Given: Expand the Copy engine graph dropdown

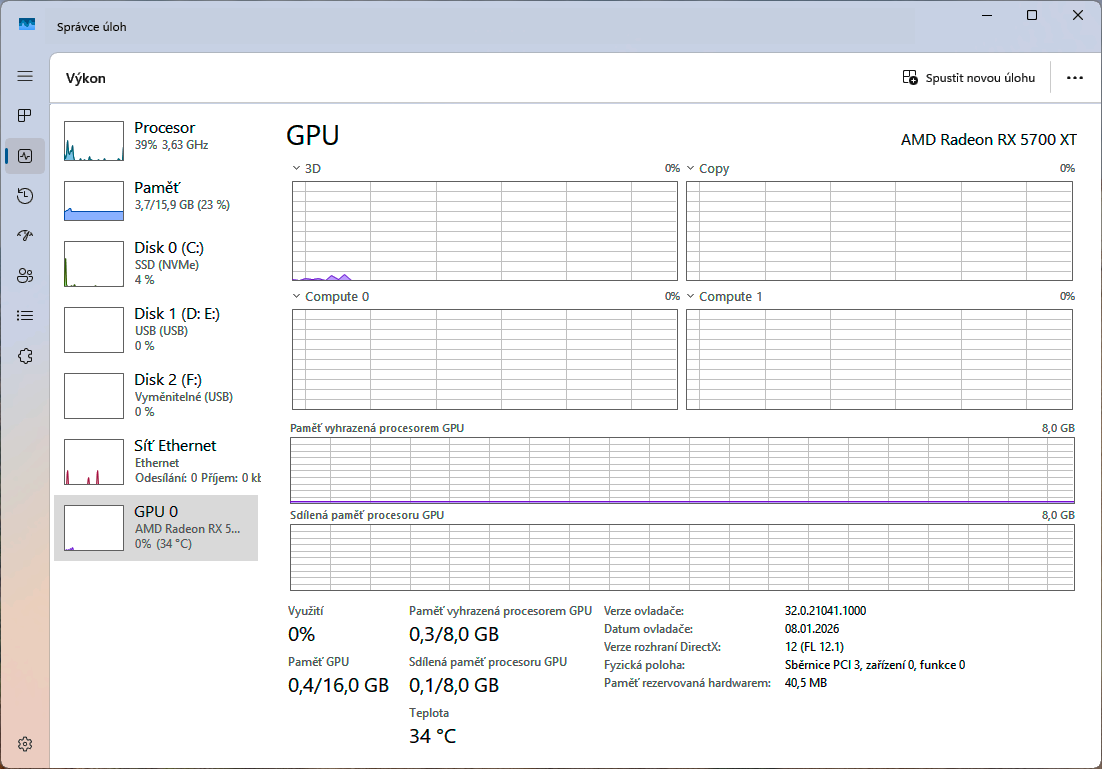Looking at the screenshot, I should coord(691,169).
